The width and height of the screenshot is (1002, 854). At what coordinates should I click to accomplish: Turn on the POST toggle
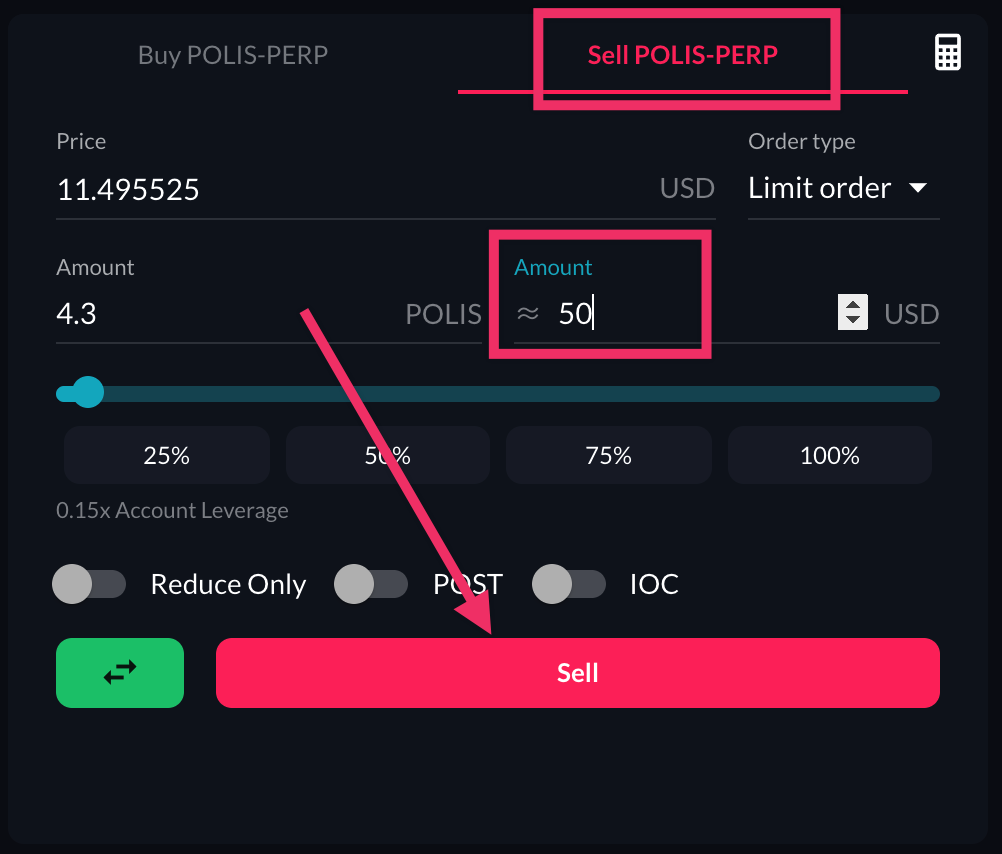point(371,585)
